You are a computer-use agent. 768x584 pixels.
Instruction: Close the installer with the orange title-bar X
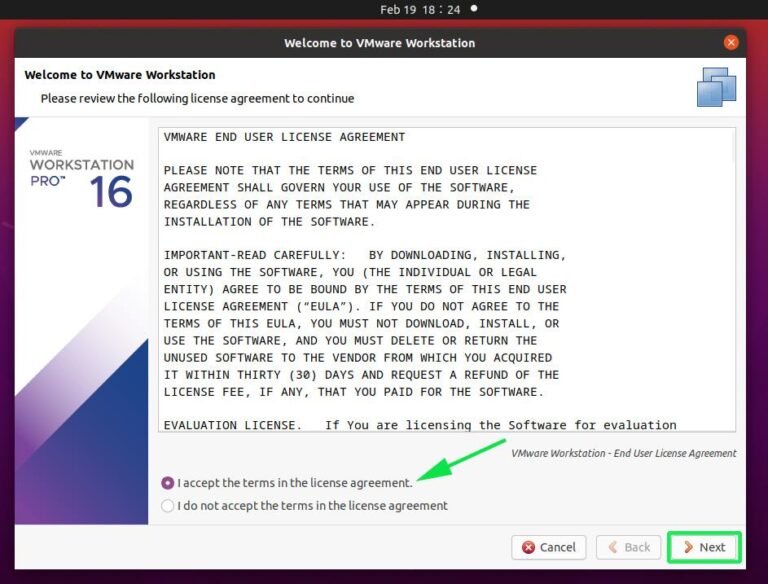[x=731, y=43]
